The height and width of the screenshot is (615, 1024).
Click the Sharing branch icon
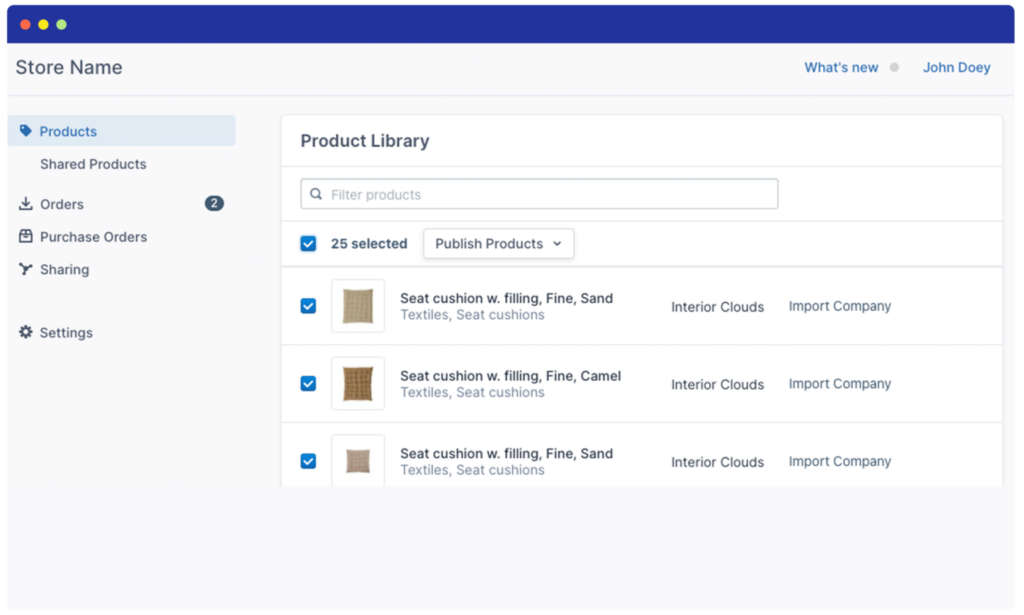pos(25,269)
